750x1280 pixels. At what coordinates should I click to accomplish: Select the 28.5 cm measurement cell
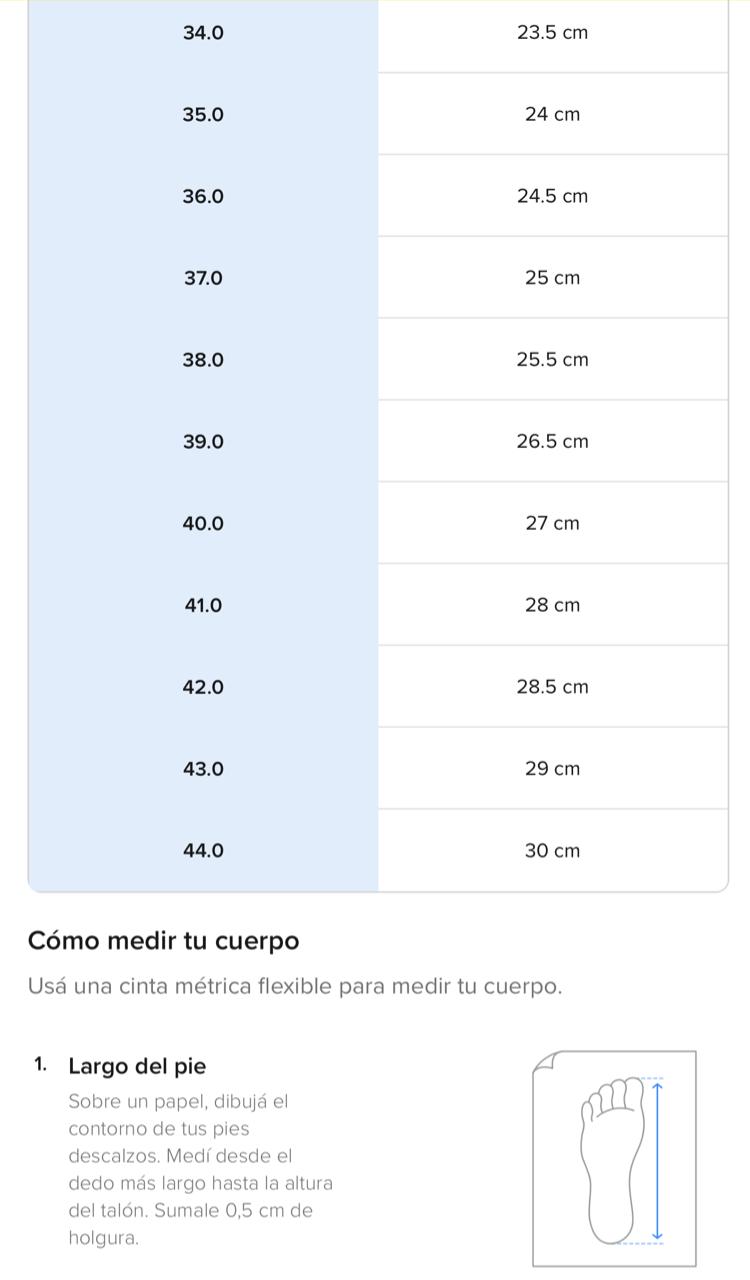(552, 688)
